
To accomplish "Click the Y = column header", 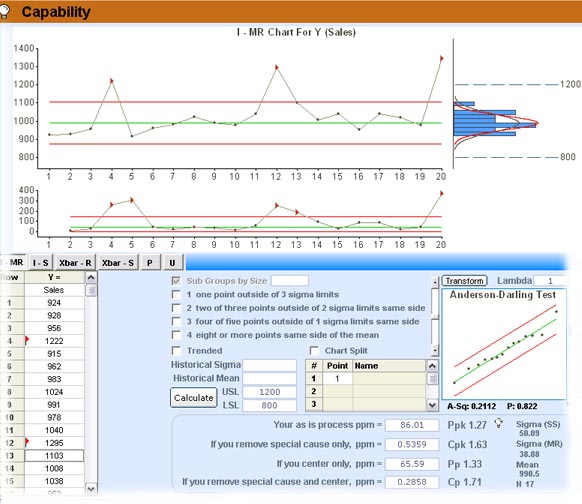I will (55, 278).
